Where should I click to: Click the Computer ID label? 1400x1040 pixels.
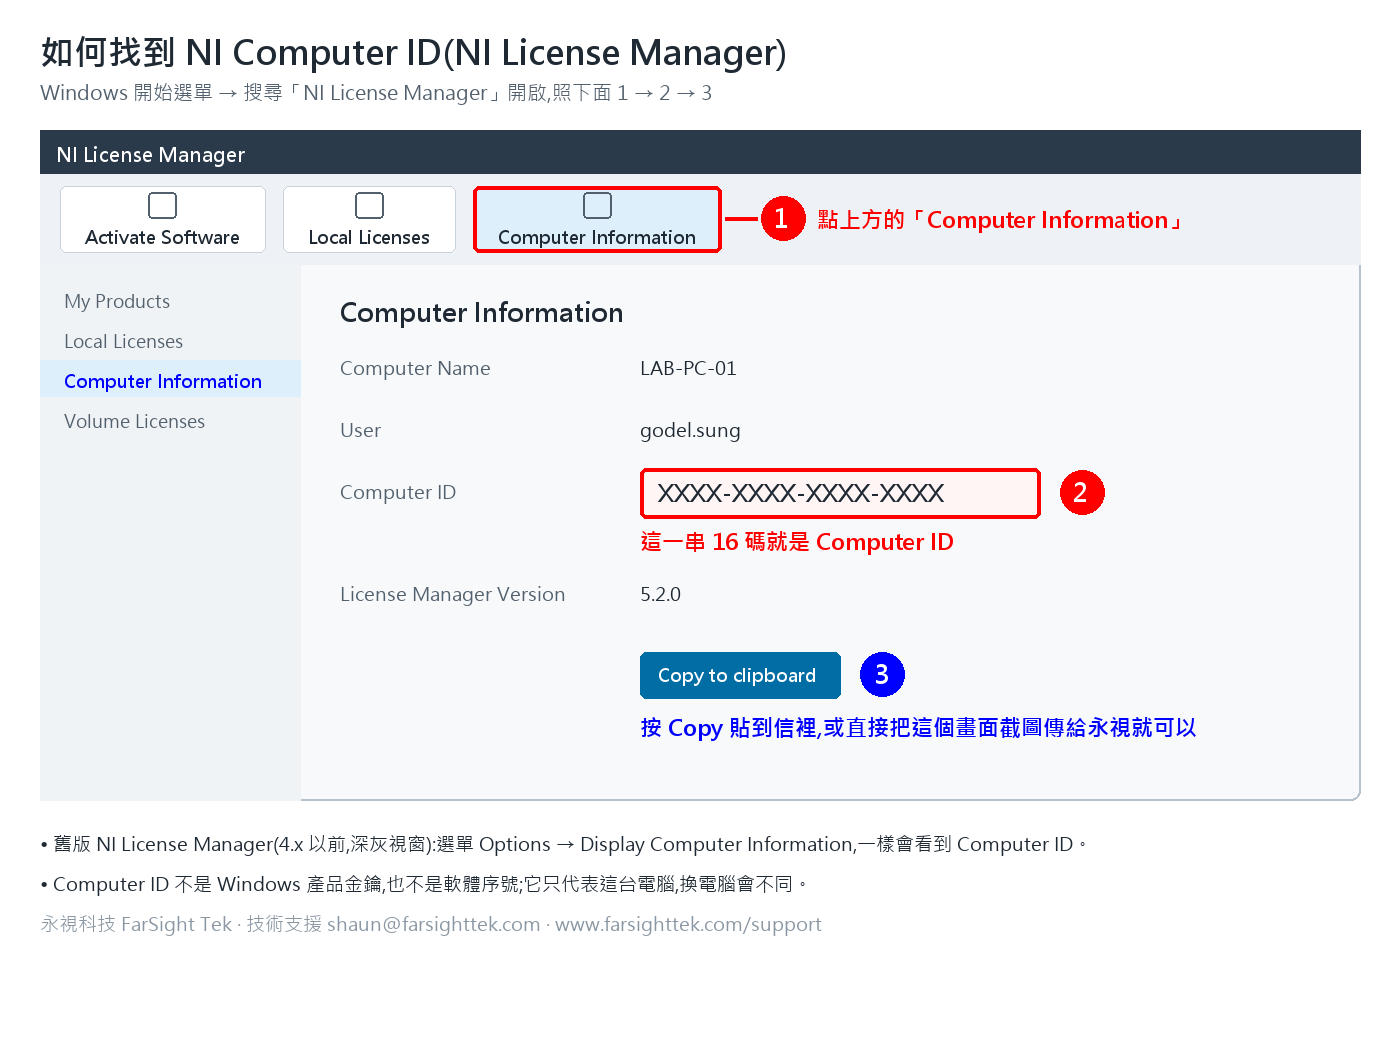pos(398,492)
